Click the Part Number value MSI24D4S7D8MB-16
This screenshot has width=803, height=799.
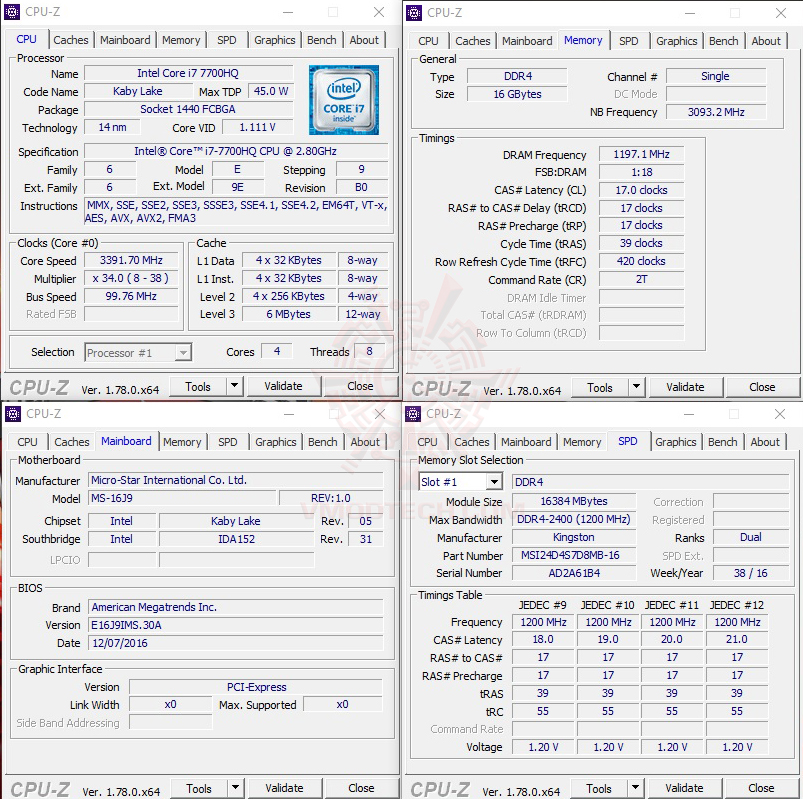point(574,555)
